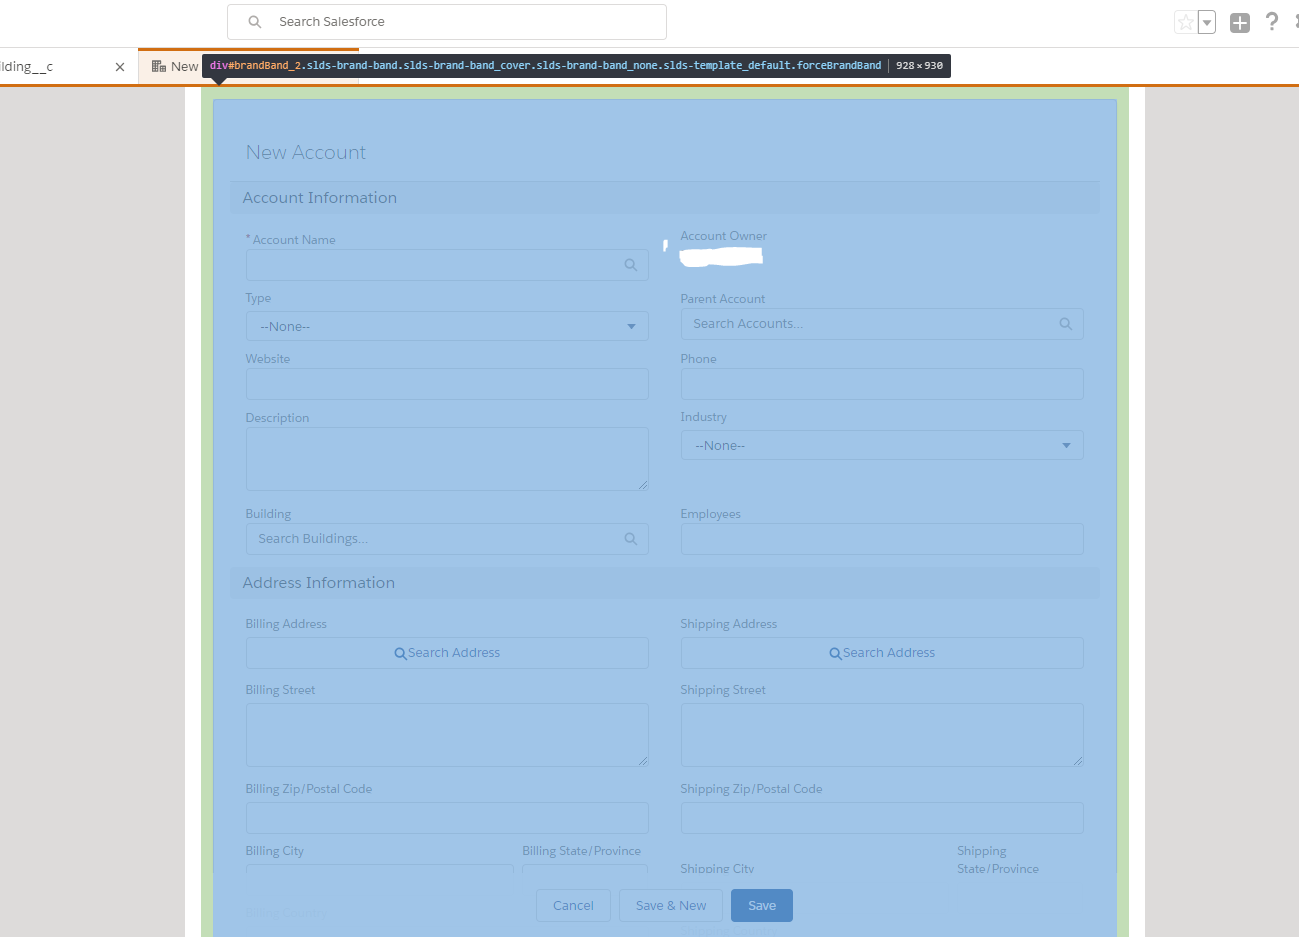Click the search icon in the Building lookup
Screen dimensions: 1299x937
631,538
